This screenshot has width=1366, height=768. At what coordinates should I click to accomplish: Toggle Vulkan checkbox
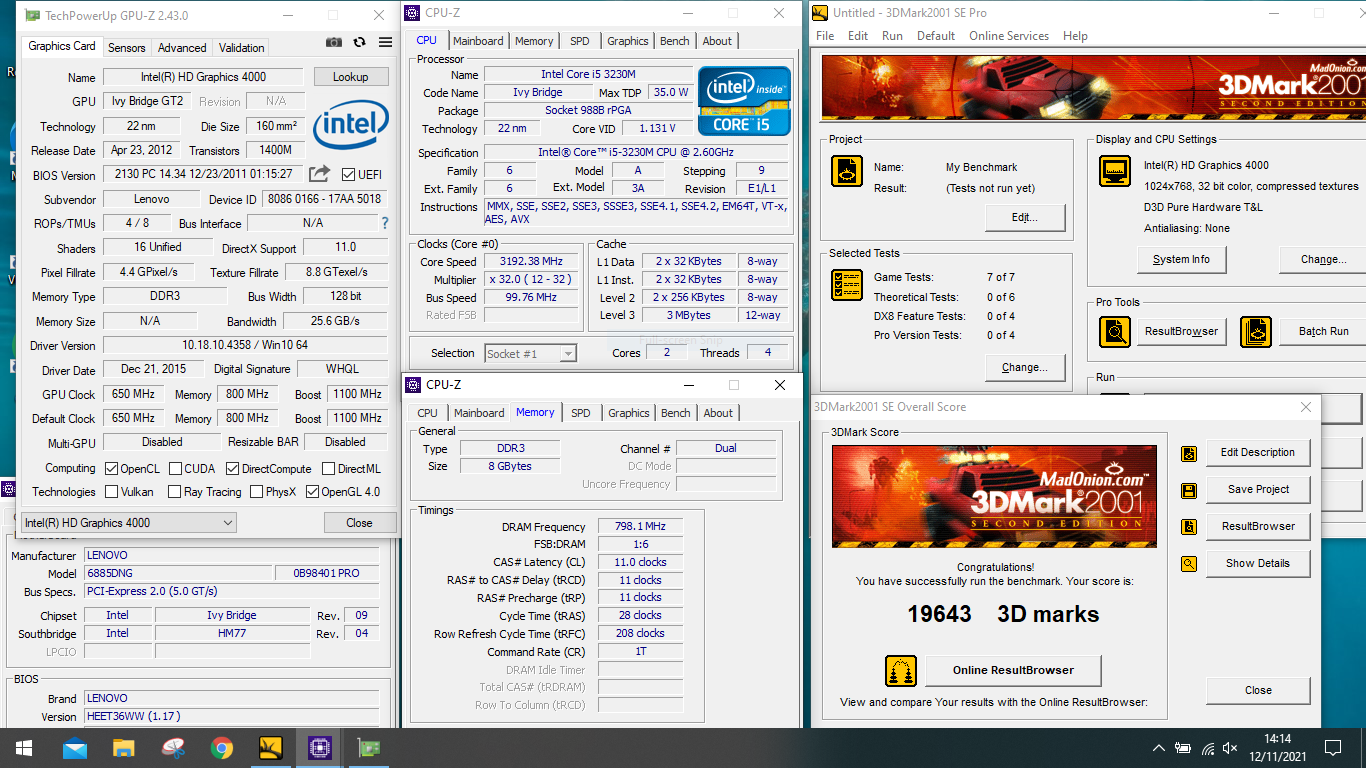point(111,492)
